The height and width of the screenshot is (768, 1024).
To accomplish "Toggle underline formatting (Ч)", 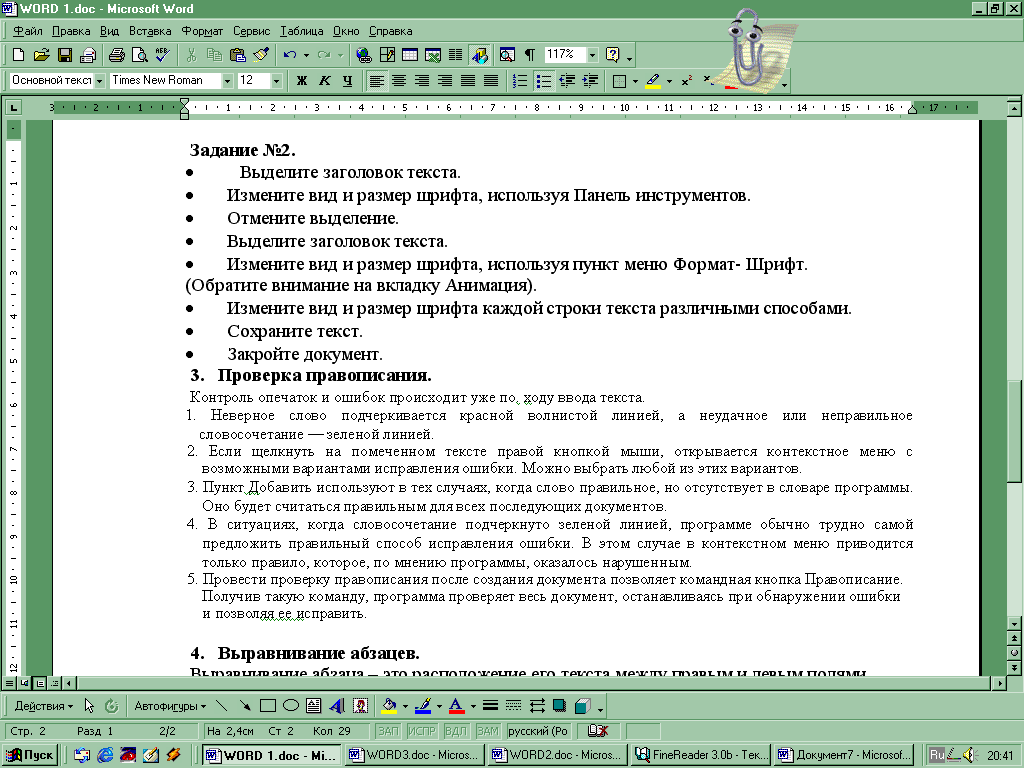I will [x=347, y=80].
